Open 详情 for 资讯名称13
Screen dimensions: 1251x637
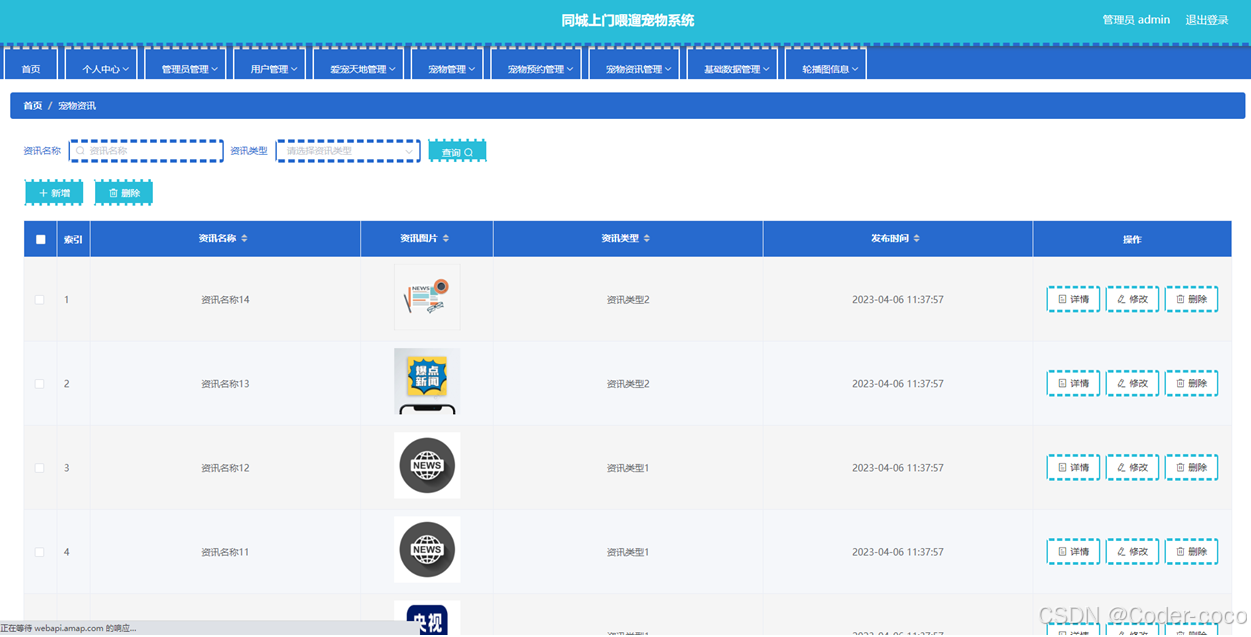1073,383
